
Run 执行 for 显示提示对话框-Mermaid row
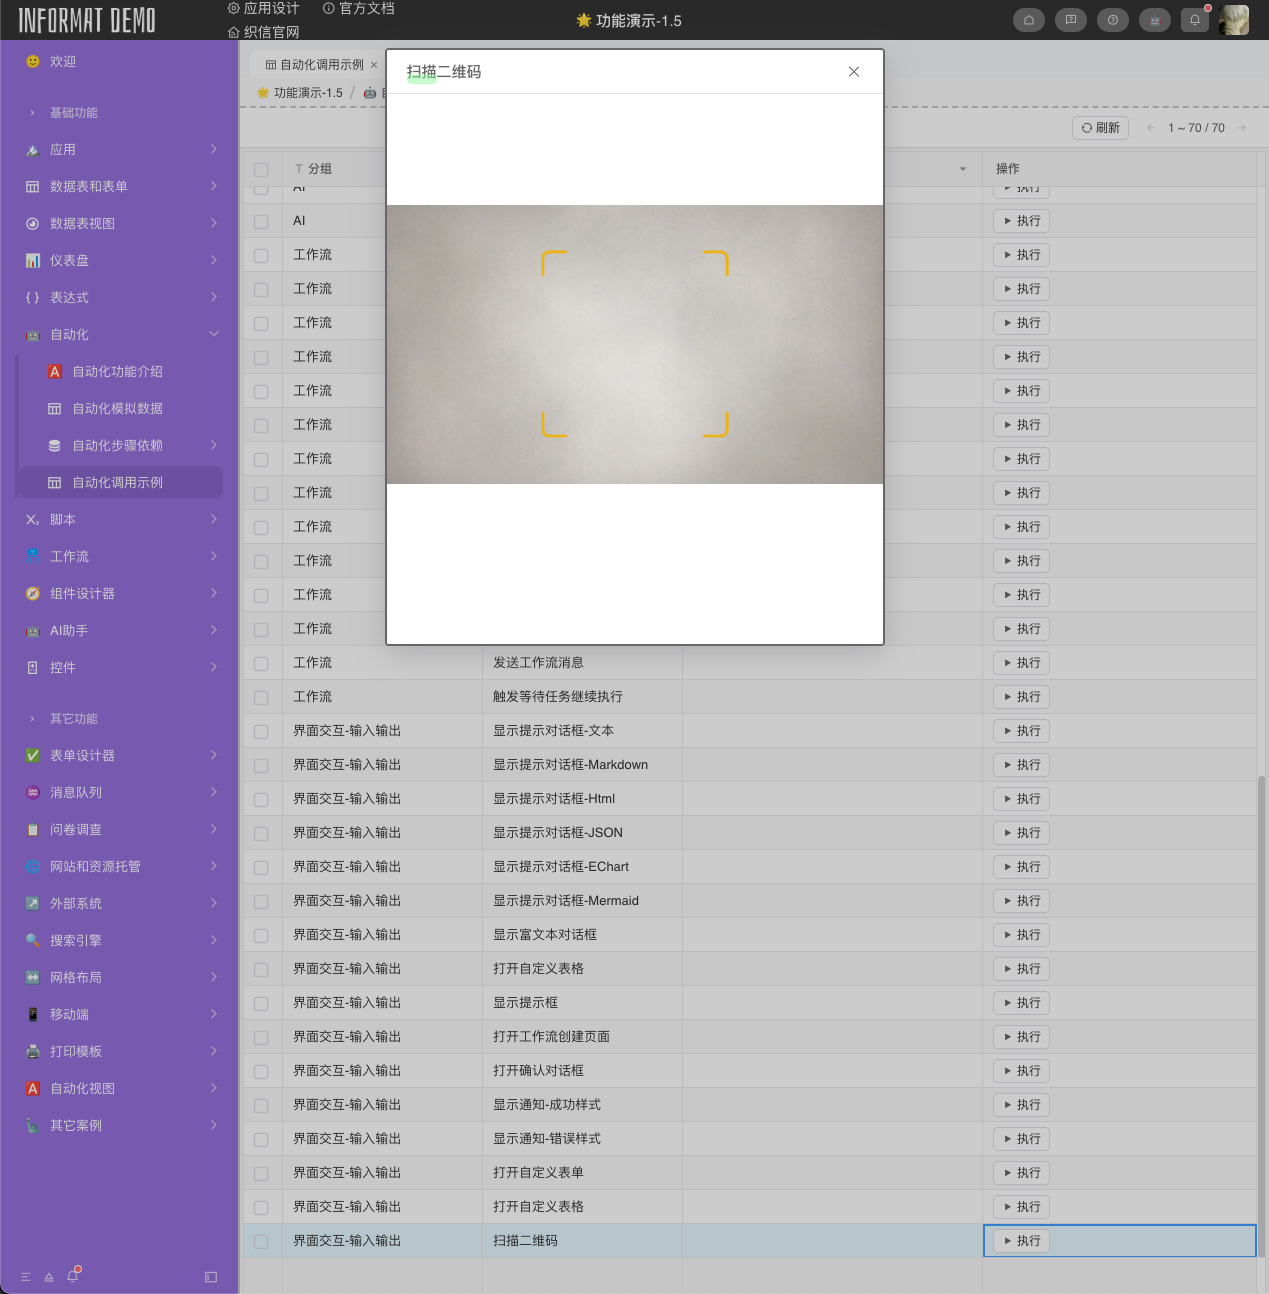point(1021,901)
